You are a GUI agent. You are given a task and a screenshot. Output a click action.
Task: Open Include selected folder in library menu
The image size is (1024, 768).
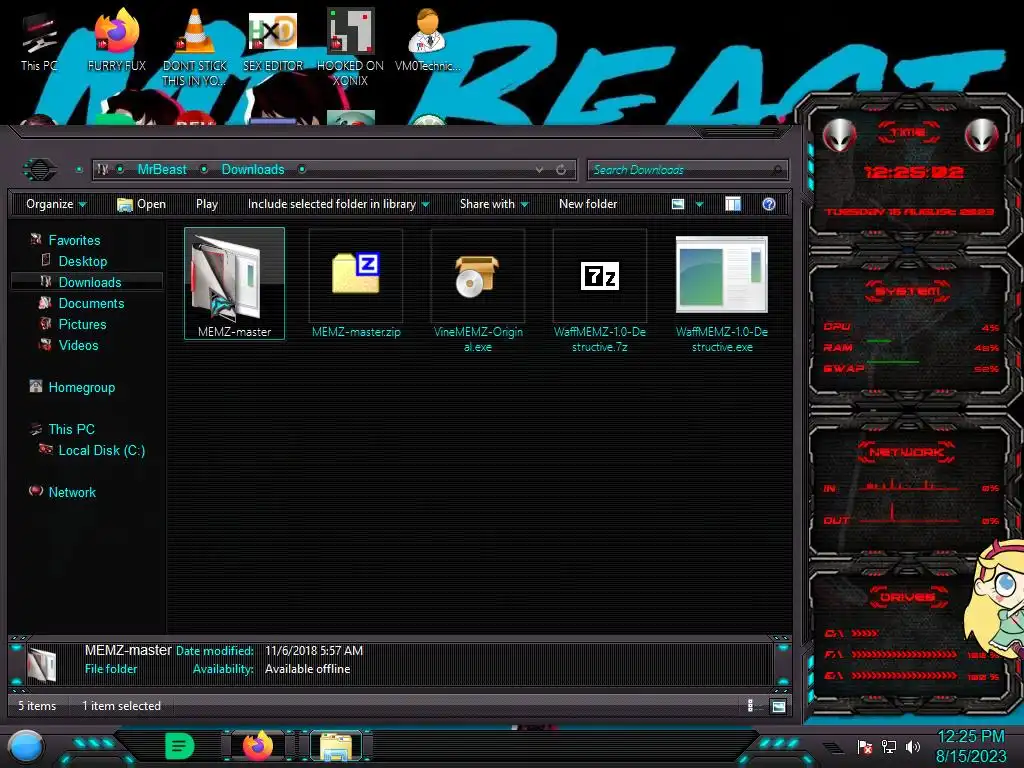[338, 204]
